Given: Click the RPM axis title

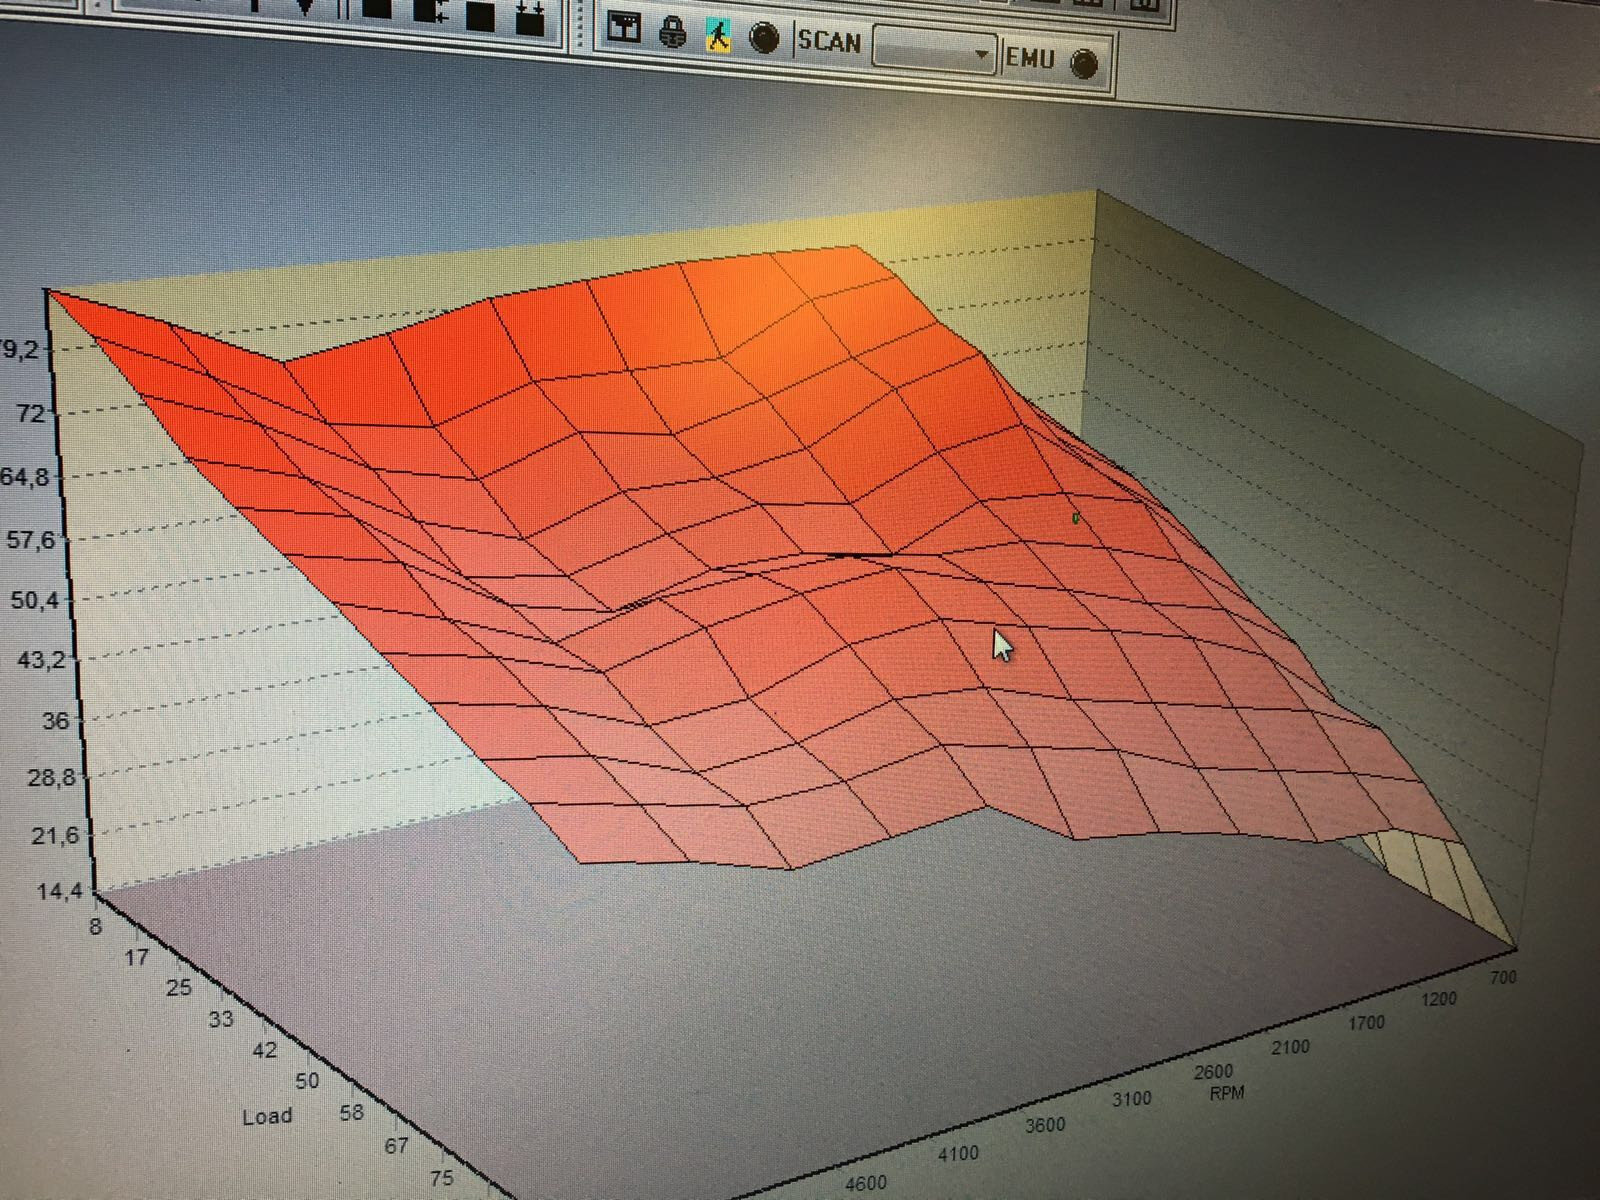Looking at the screenshot, I should pos(1227,1093).
